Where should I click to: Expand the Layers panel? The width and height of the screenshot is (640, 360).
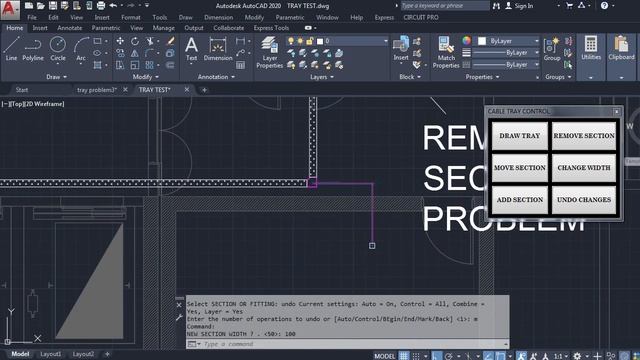(x=322, y=77)
